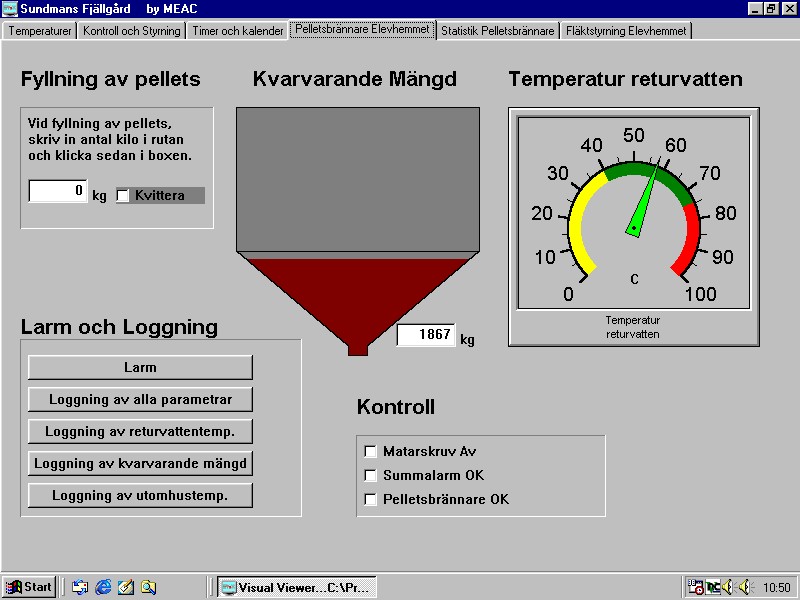Click the pellet fill kilo input field
This screenshot has height=600, width=800.
tap(58, 191)
